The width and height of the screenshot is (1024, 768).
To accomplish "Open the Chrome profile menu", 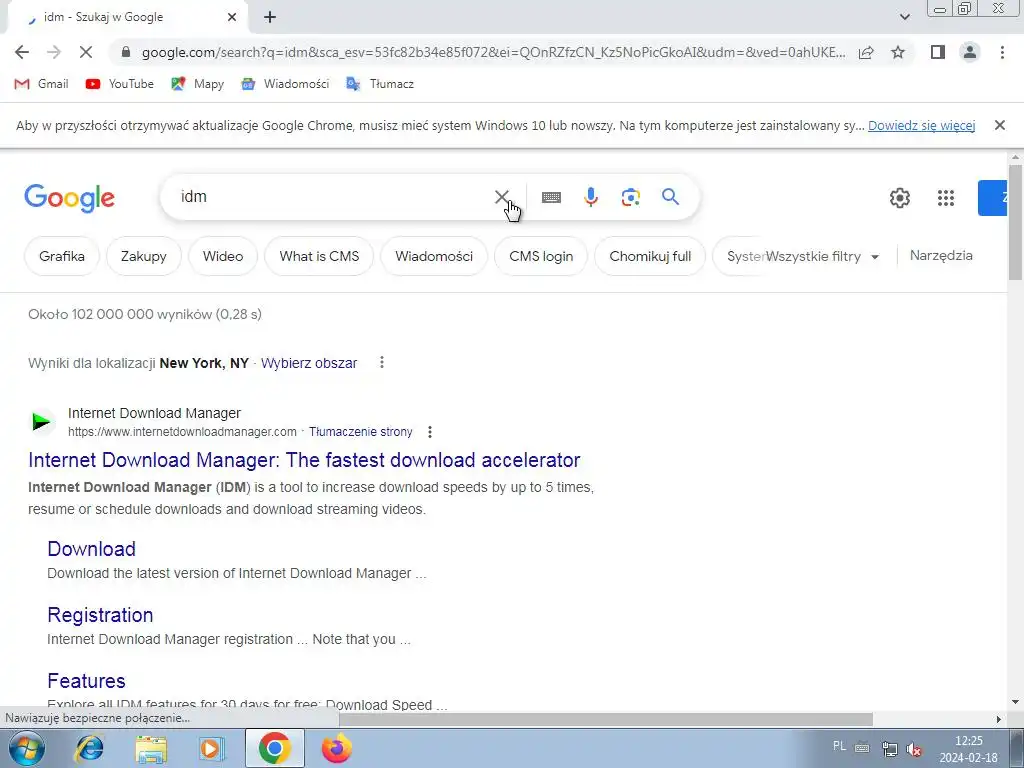I will pos(970,52).
